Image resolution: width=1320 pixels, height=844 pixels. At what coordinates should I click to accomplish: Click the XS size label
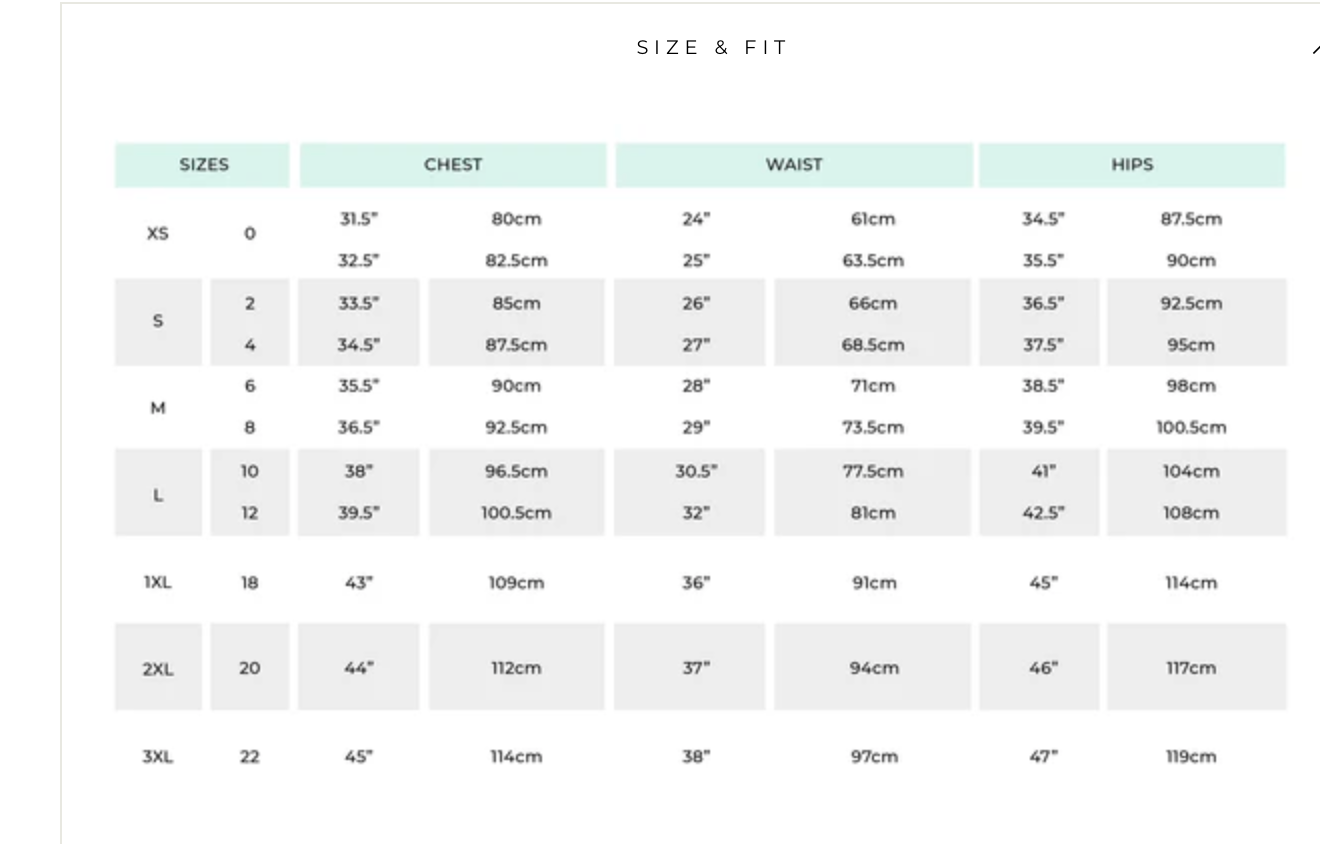pyautogui.click(x=158, y=234)
